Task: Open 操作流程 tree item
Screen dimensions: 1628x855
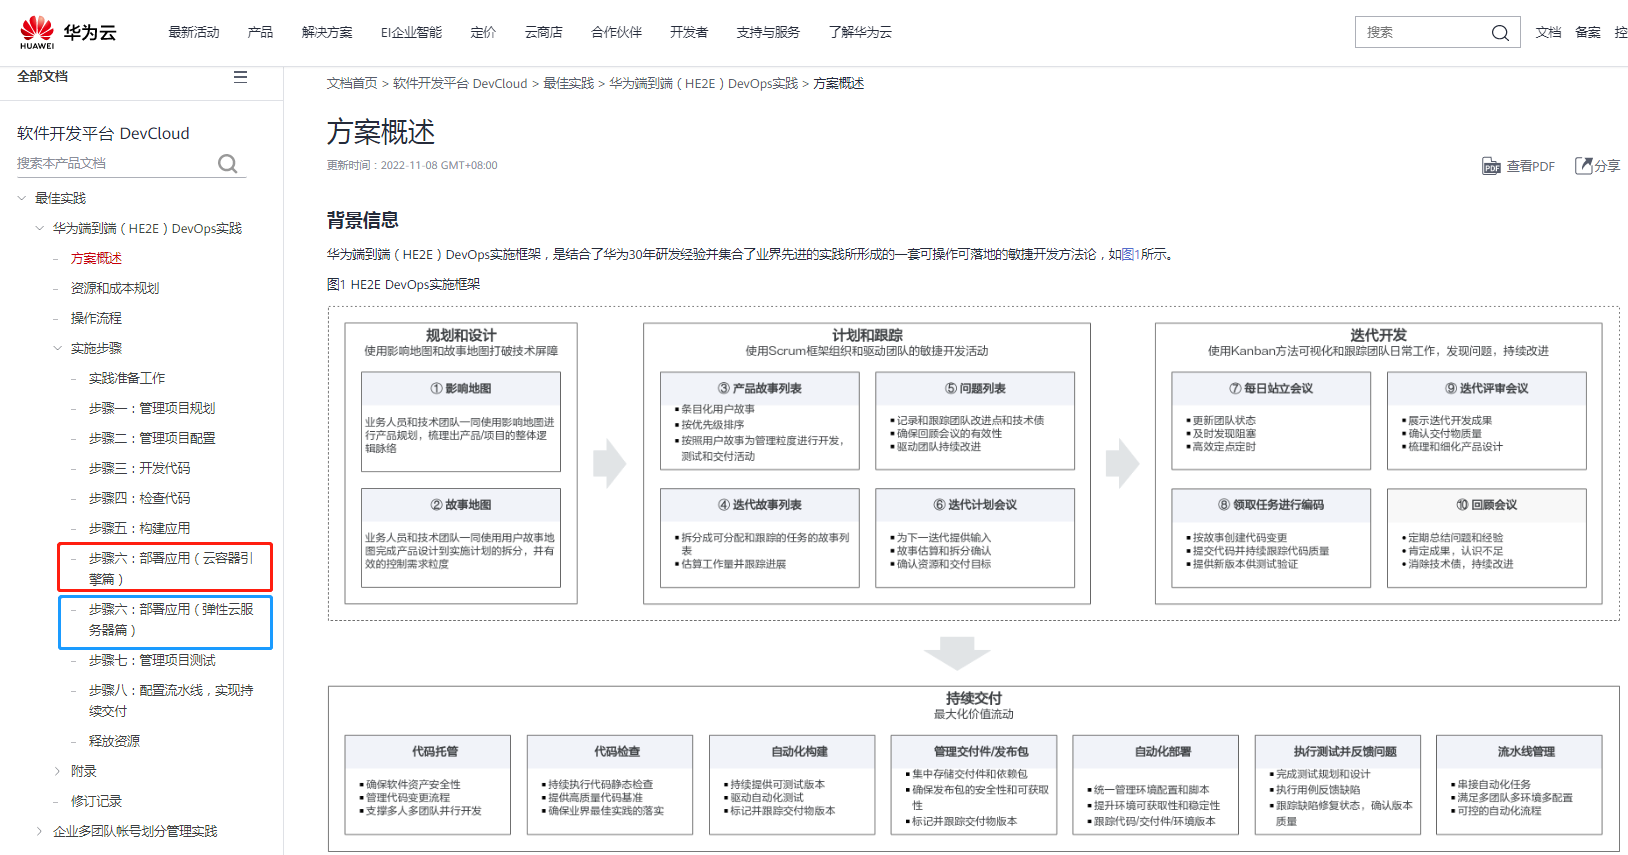Action: click(96, 318)
